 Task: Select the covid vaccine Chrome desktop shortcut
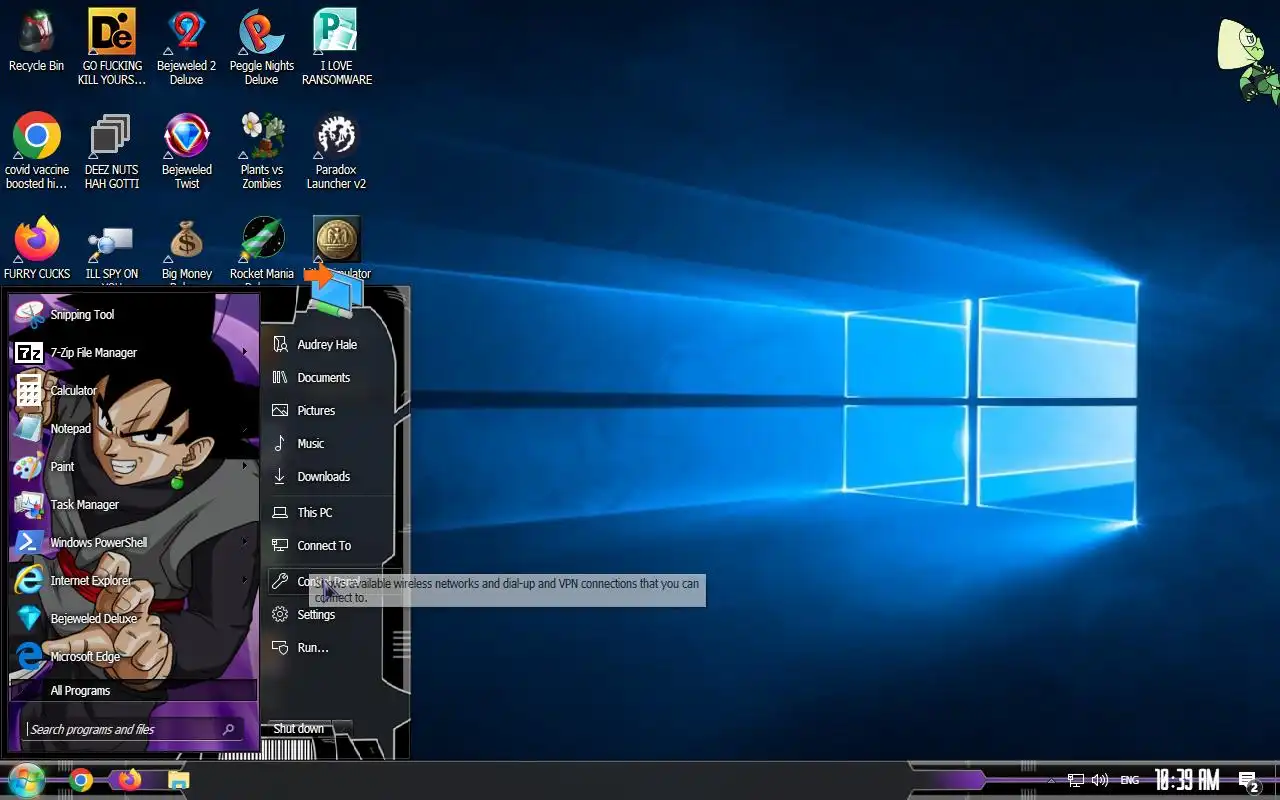[x=37, y=151]
